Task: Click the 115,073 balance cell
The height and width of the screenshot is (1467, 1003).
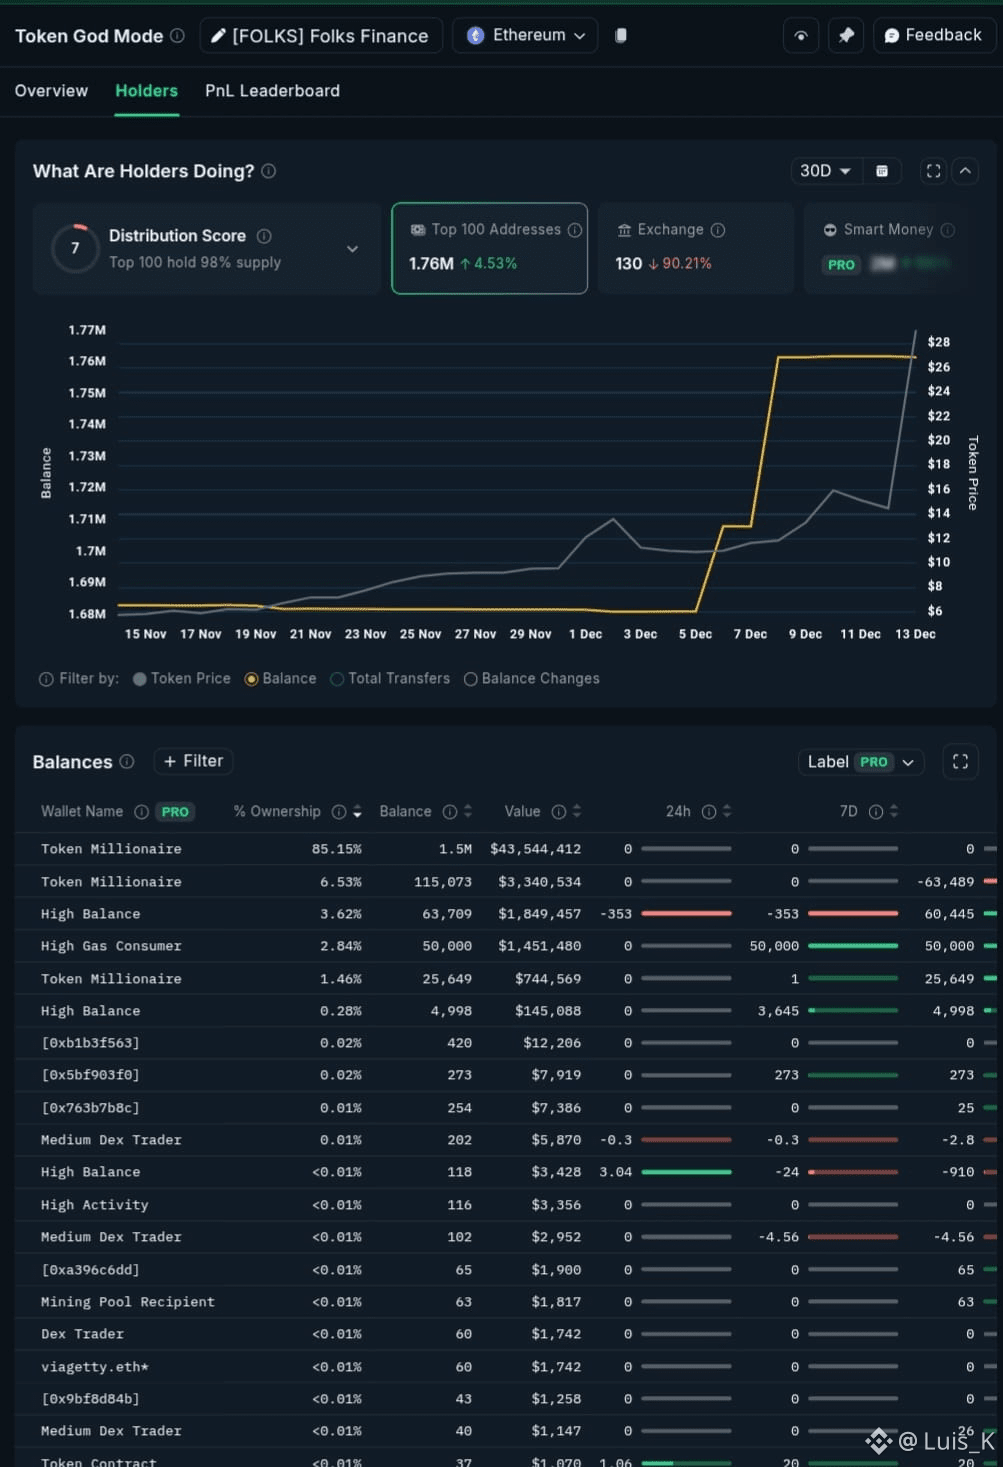Action: click(442, 882)
